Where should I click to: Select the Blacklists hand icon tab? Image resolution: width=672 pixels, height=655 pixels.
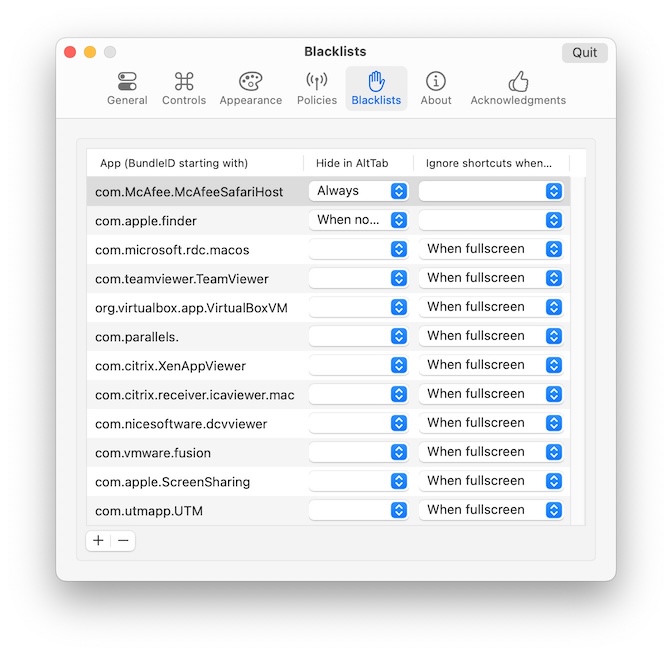(376, 88)
